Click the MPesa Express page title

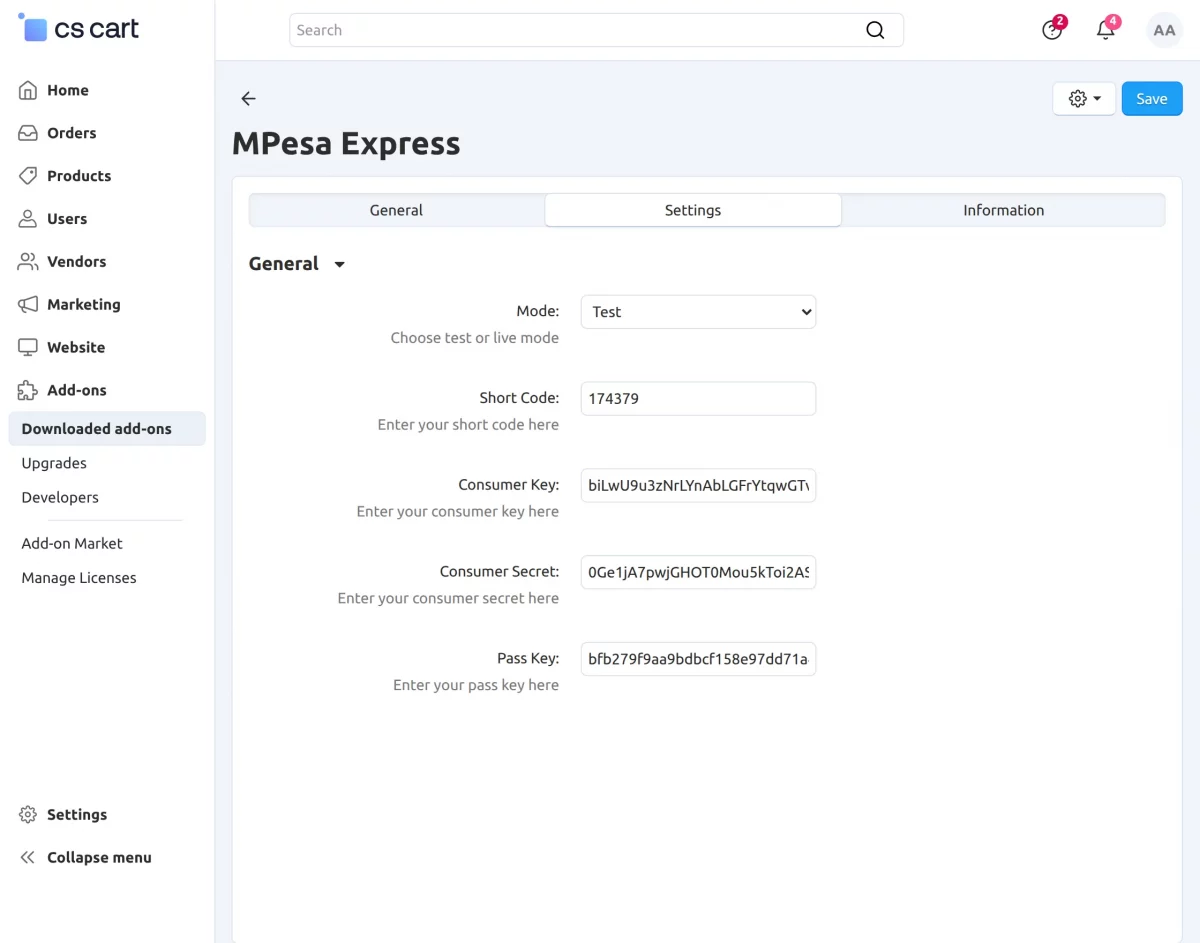tap(346, 144)
